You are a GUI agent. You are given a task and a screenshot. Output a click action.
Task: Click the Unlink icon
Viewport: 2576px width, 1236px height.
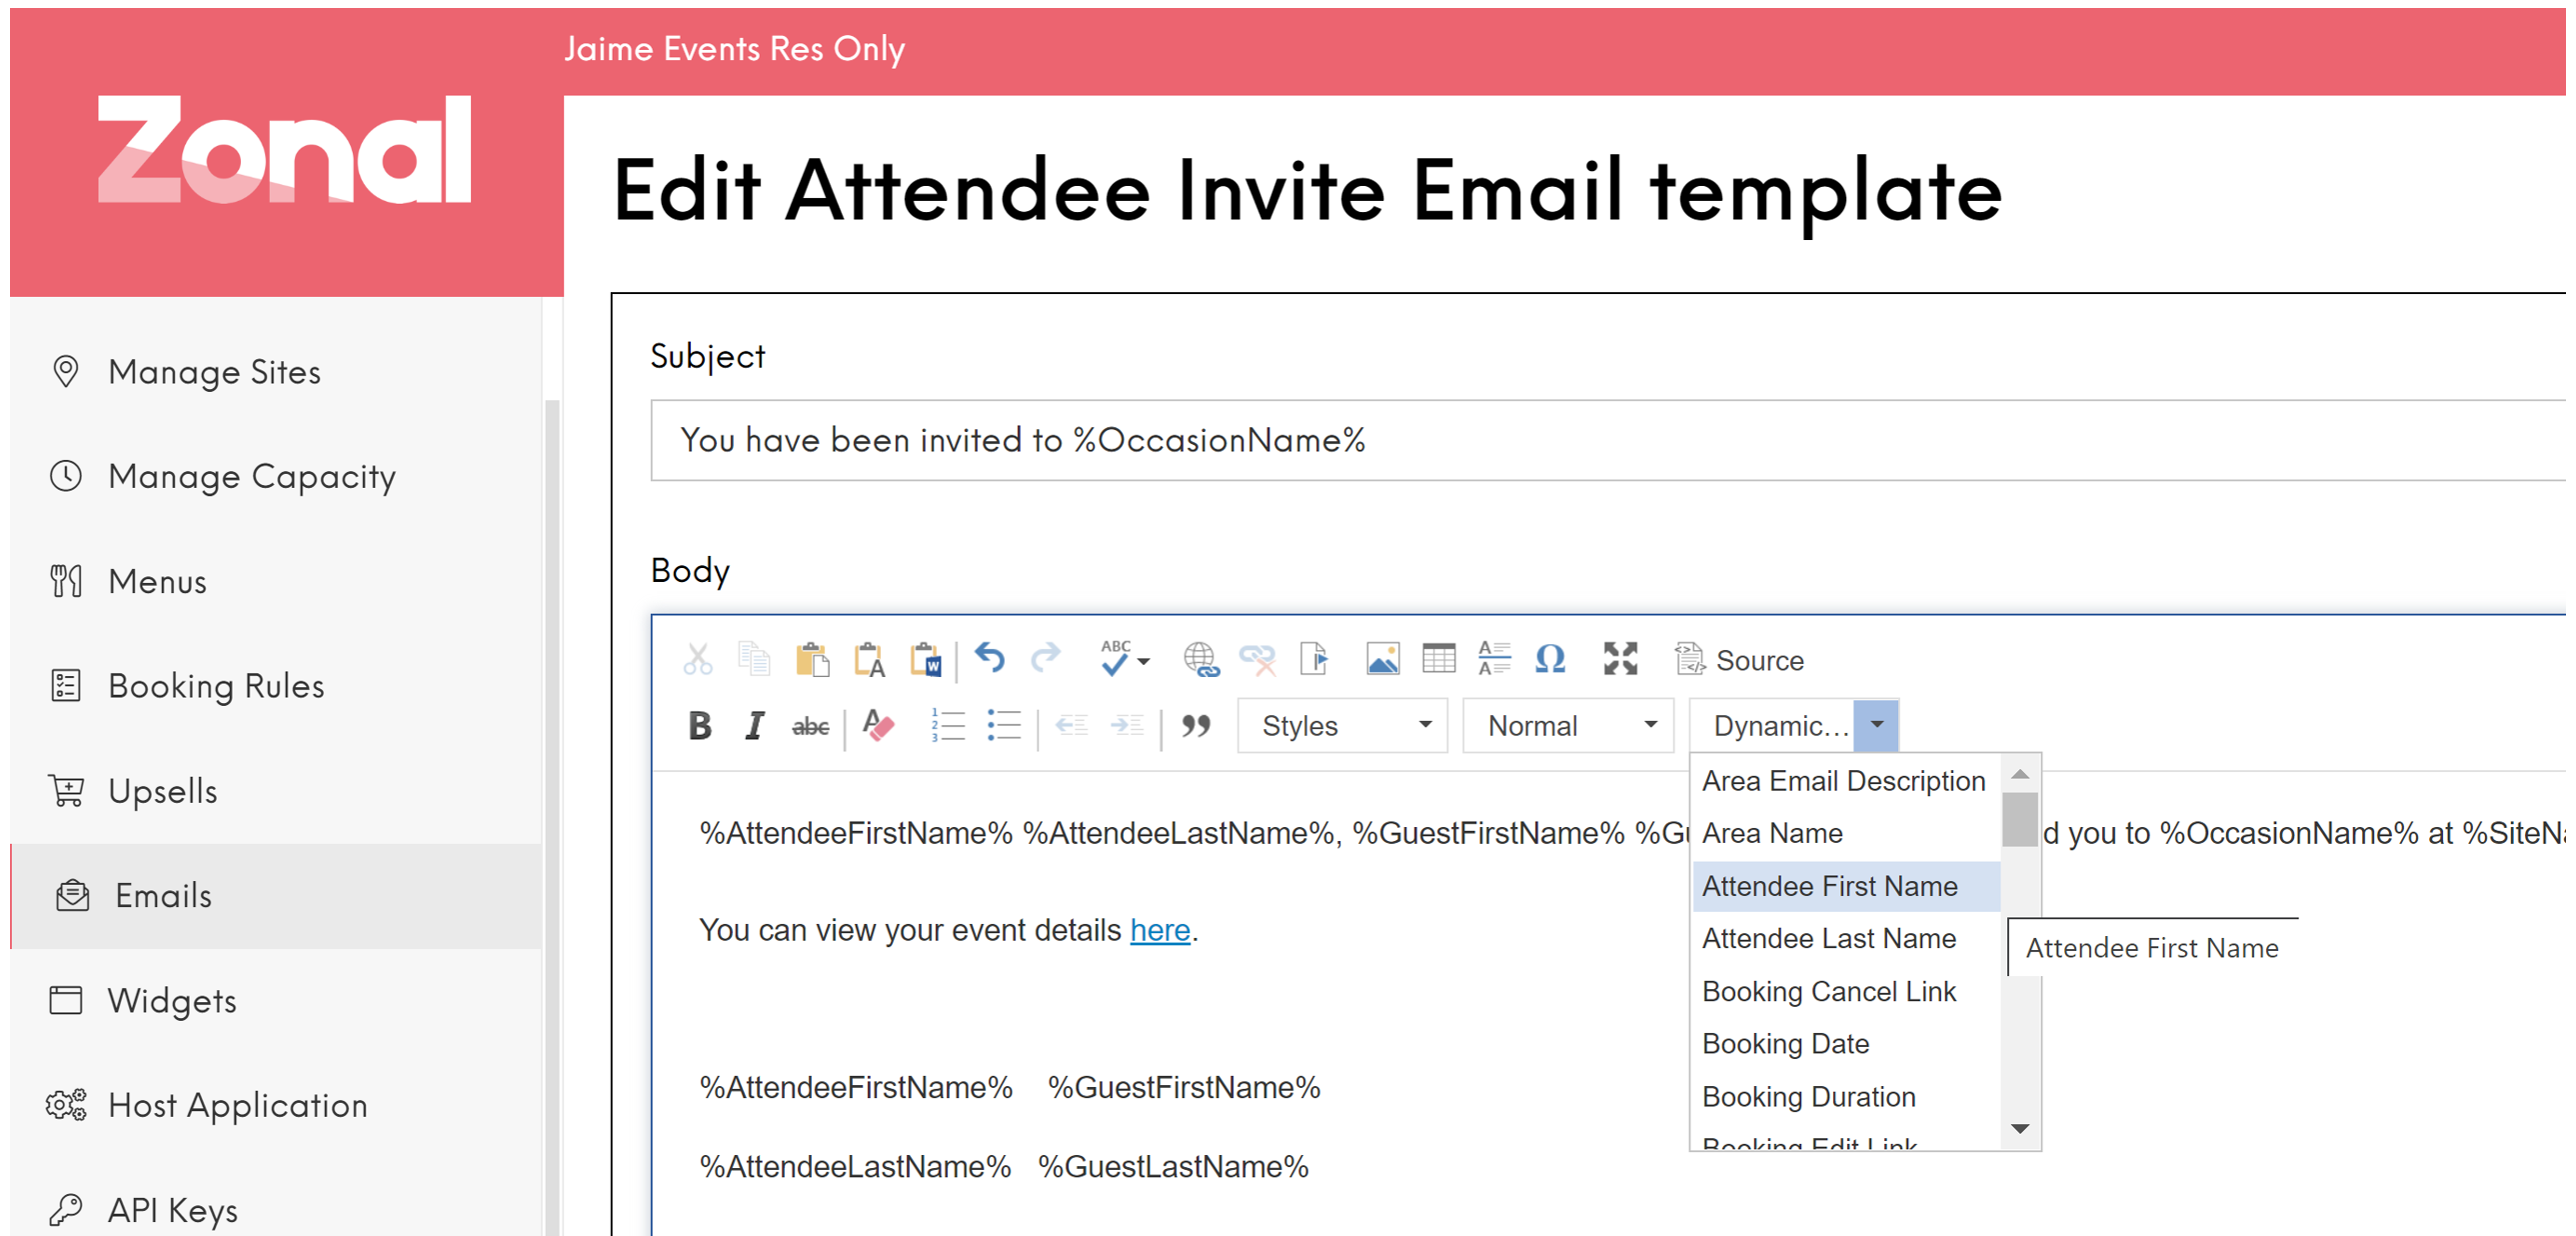(1257, 660)
